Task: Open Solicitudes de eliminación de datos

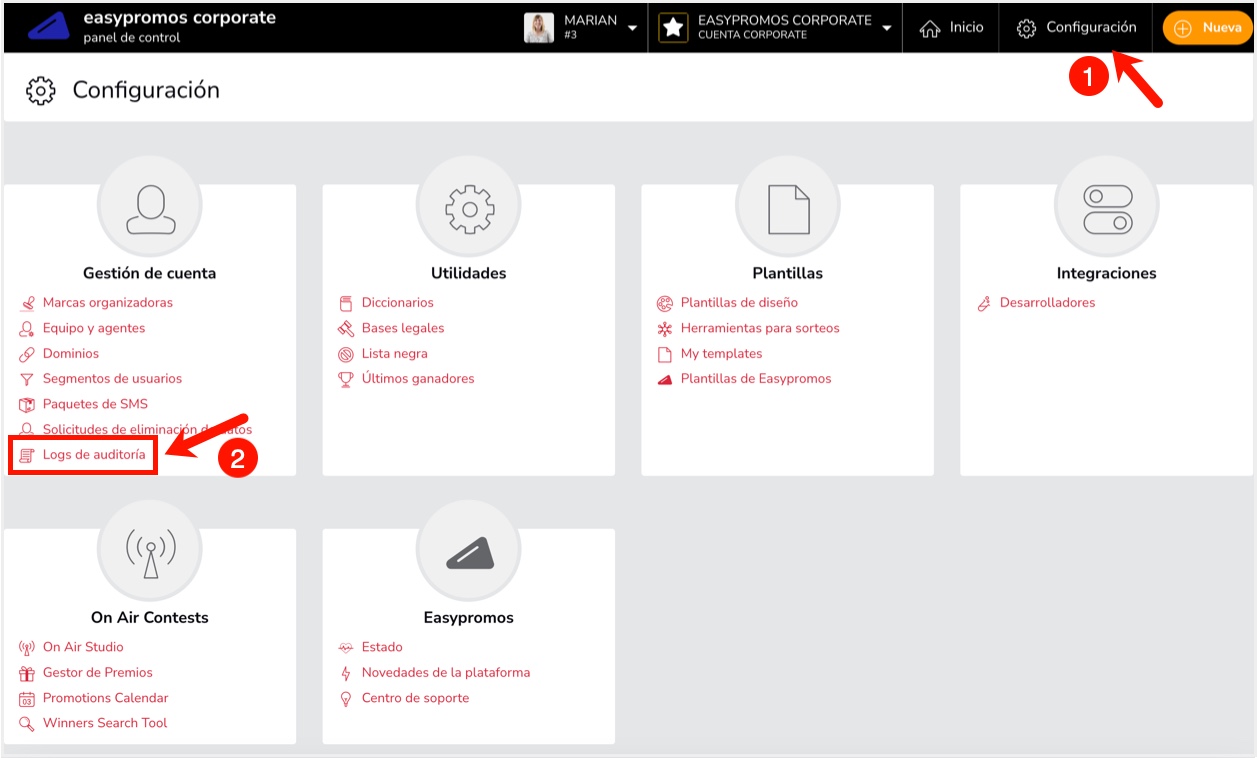Action: (x=147, y=430)
